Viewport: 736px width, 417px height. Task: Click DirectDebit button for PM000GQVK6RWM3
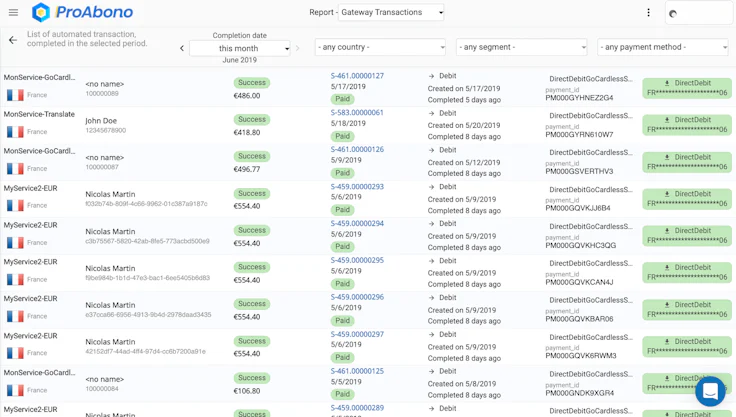[687, 346]
